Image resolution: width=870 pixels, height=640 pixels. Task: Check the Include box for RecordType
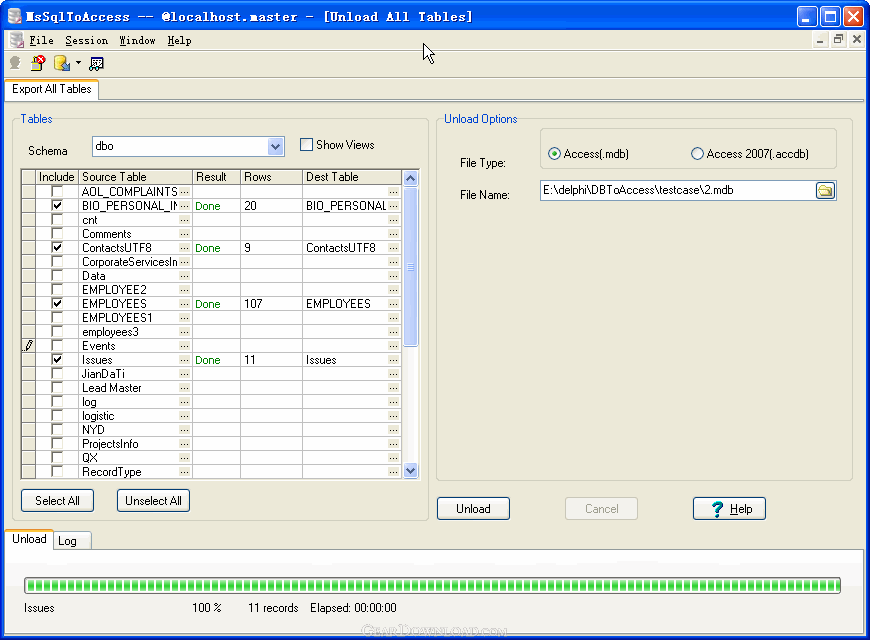tap(57, 472)
